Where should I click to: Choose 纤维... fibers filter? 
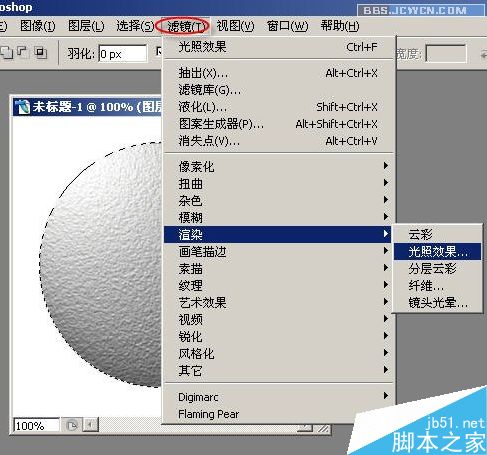(x=437, y=286)
